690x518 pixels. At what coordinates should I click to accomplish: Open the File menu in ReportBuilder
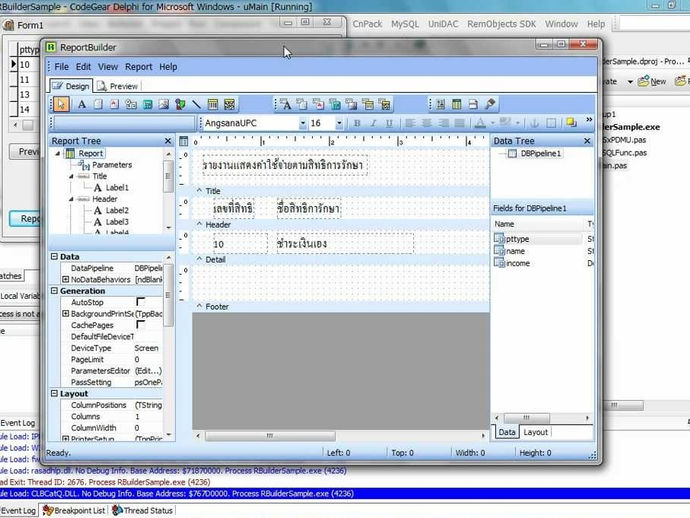(61, 67)
